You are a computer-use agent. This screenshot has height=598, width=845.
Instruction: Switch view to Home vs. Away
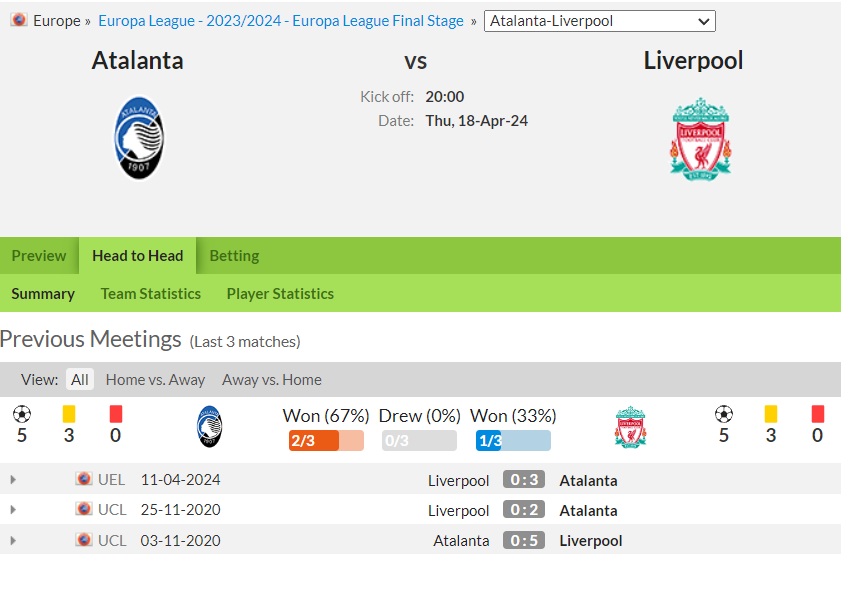tap(155, 380)
